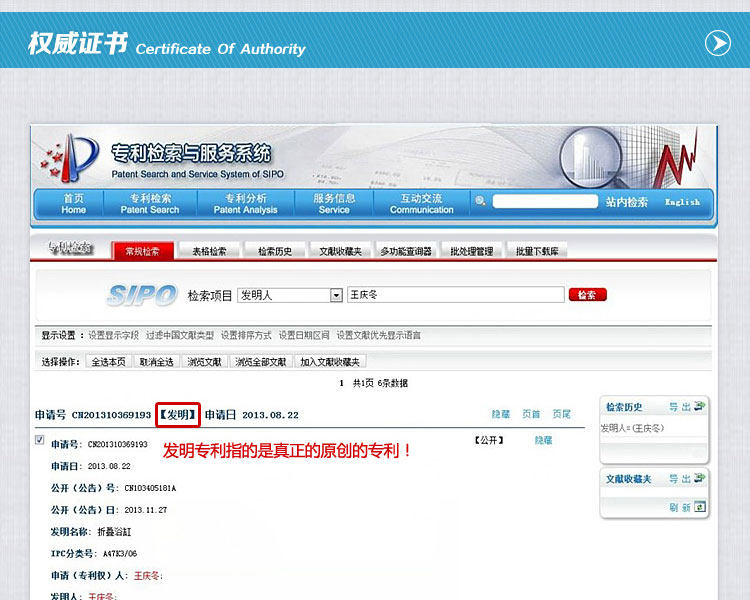Open 专利分析 Patent Analysis menu
Screen dimensions: 750x600
[x=245, y=203]
